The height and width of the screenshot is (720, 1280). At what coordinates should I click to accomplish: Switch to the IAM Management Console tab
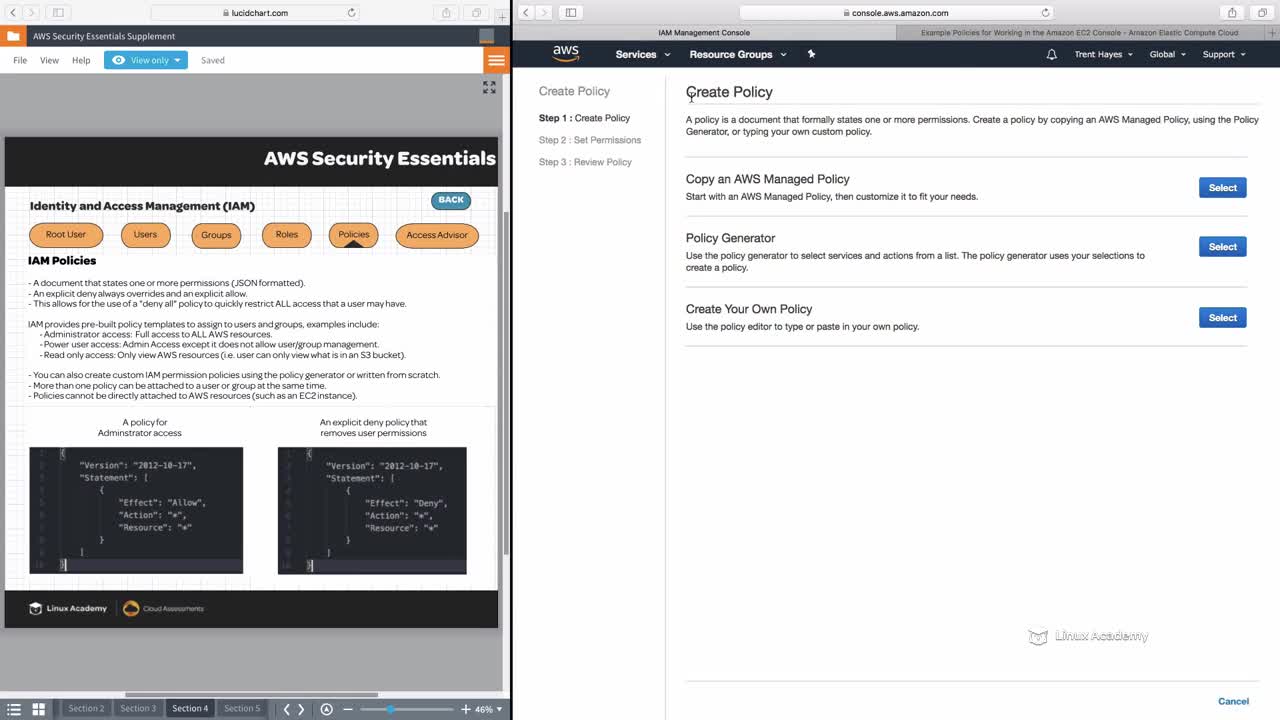pyautogui.click(x=704, y=33)
